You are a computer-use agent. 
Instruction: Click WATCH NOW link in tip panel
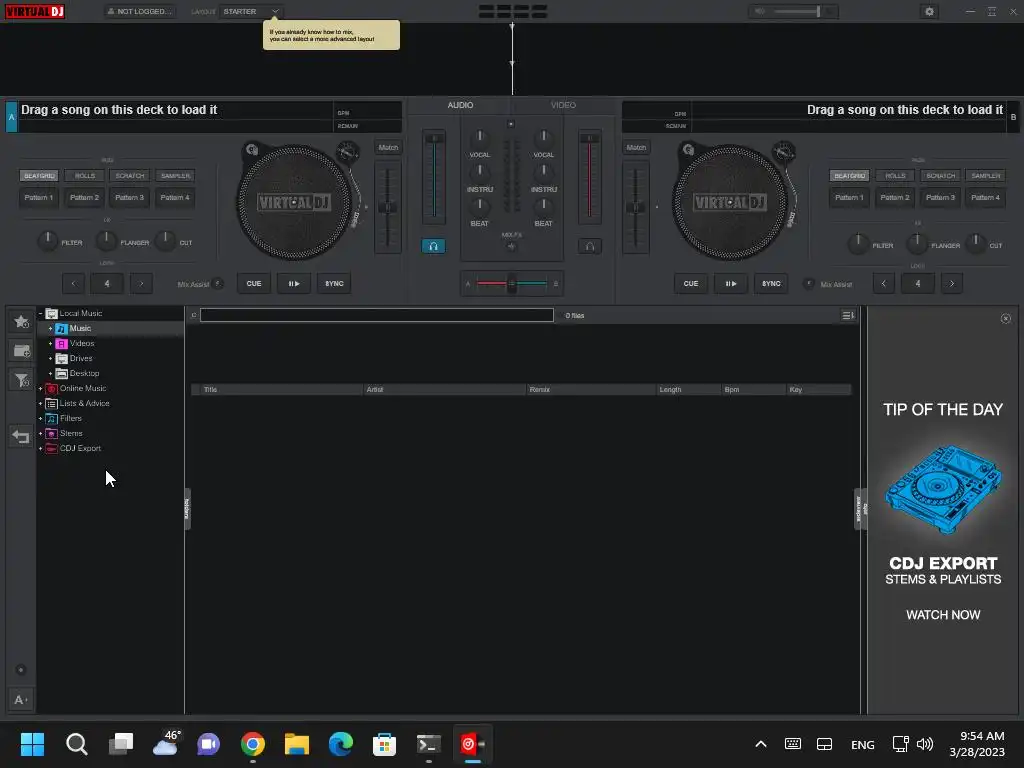(943, 615)
